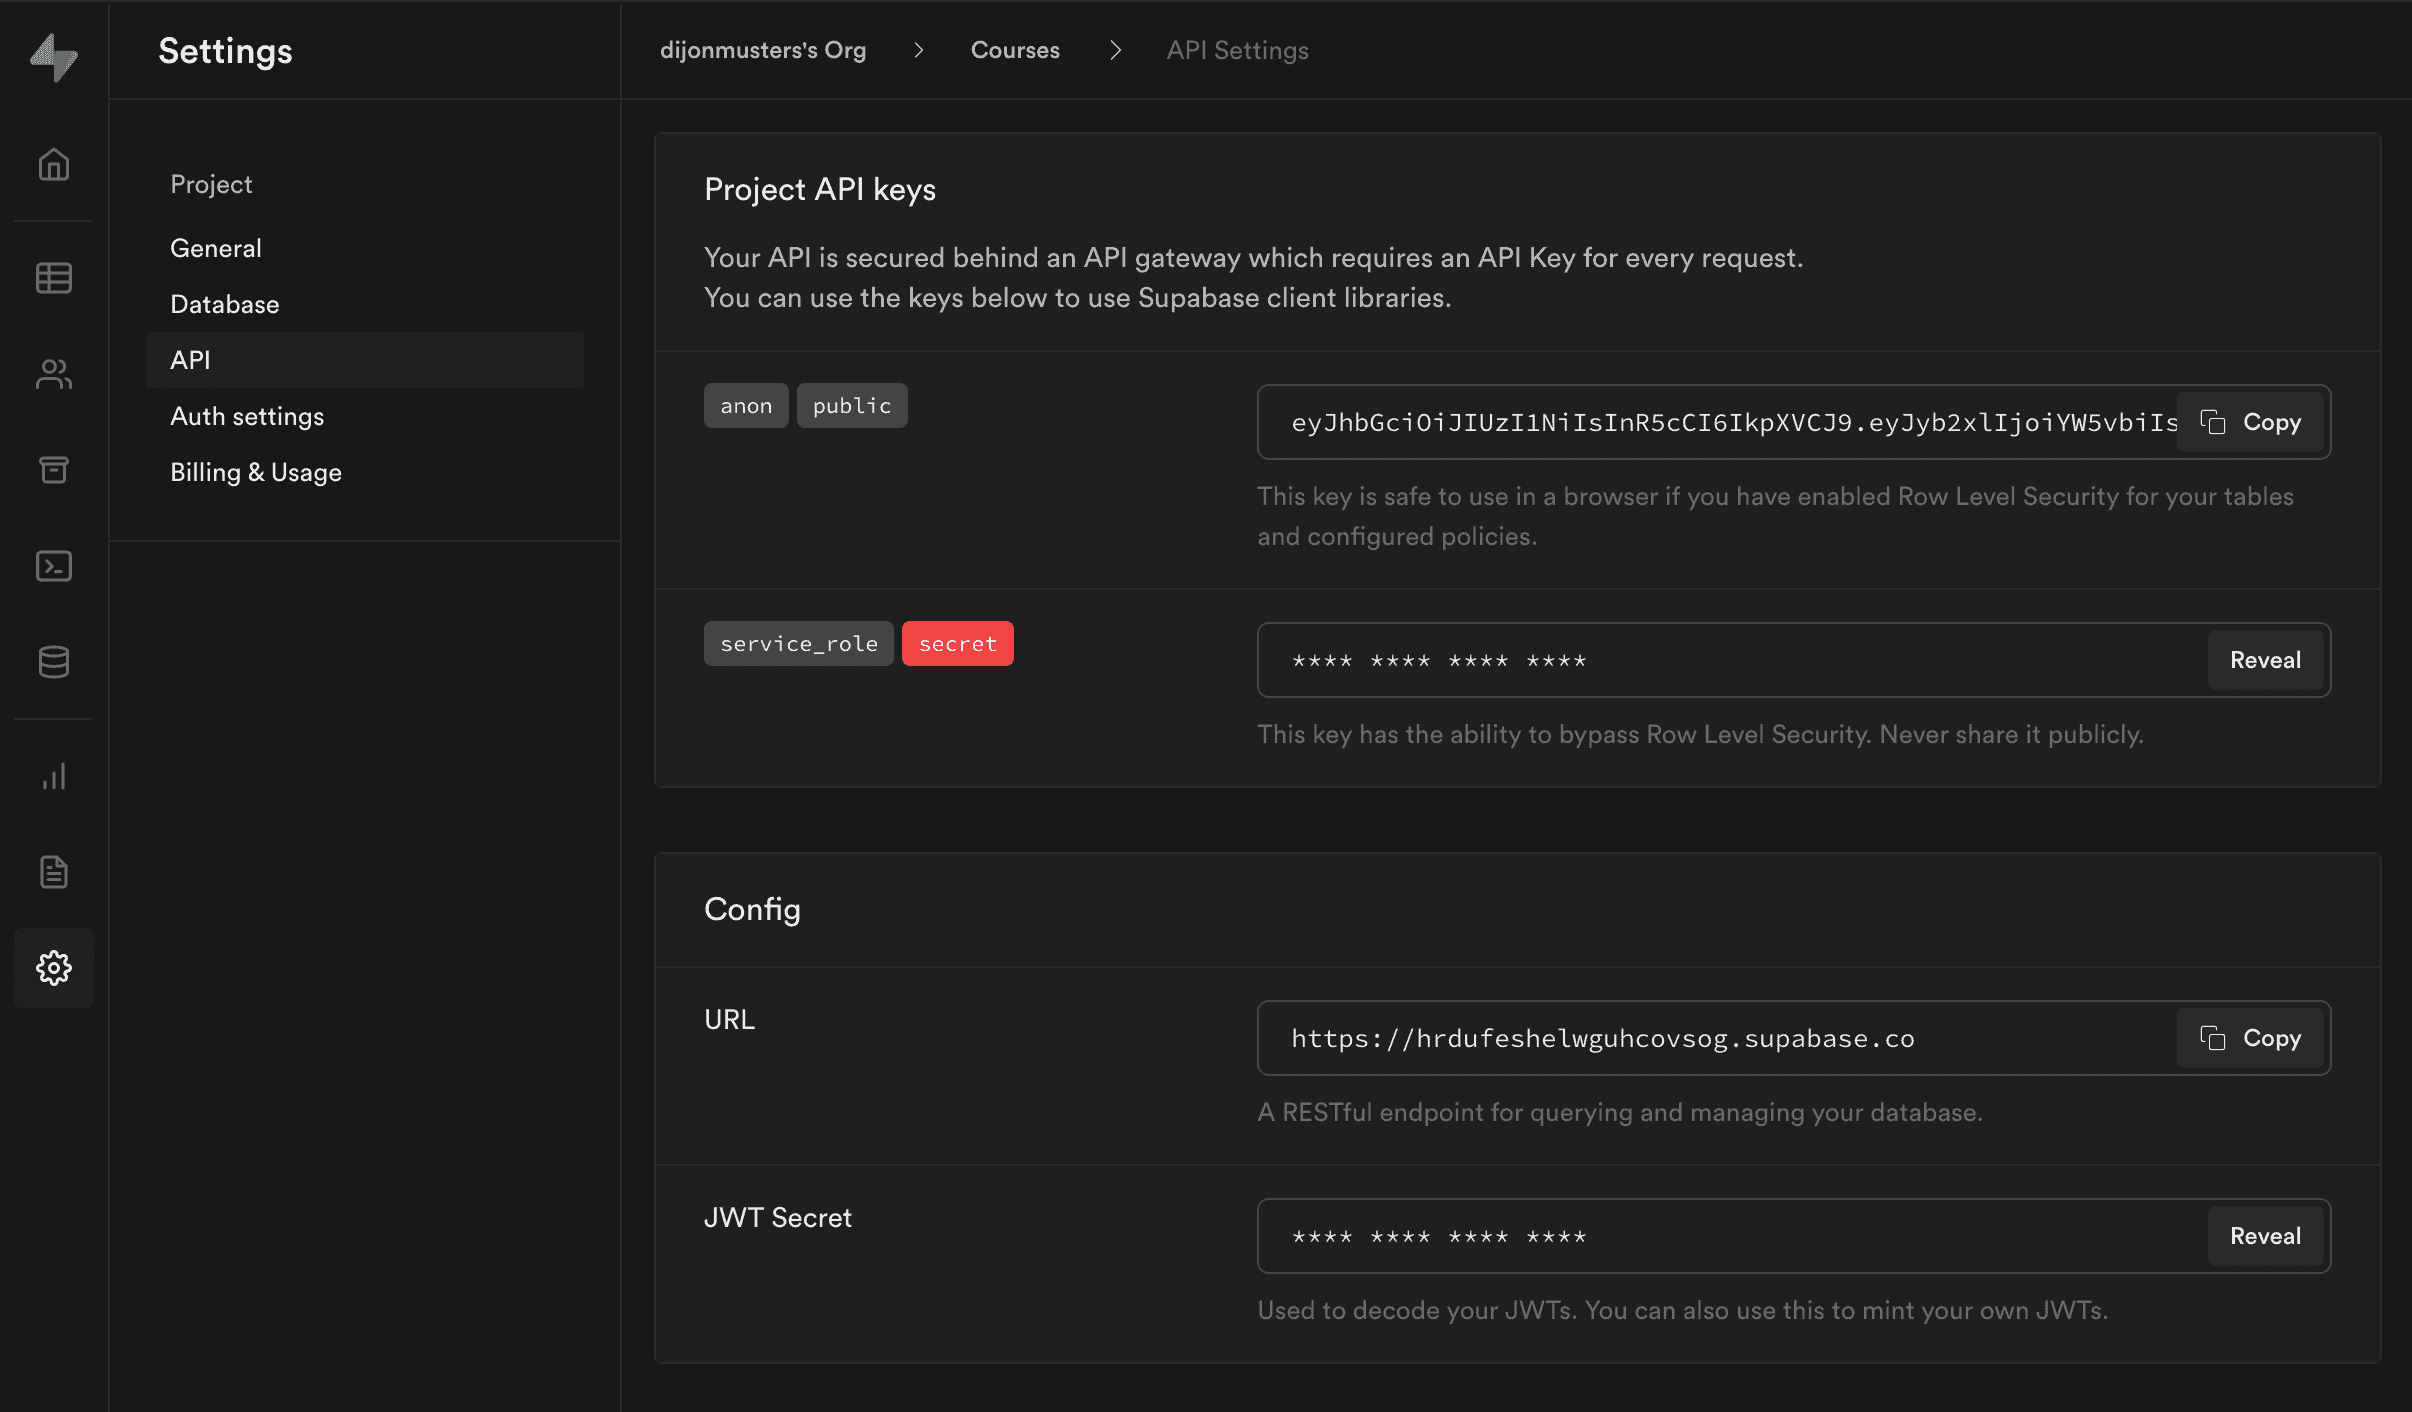
Task: Select the Settings gear icon
Action: pos(54,967)
